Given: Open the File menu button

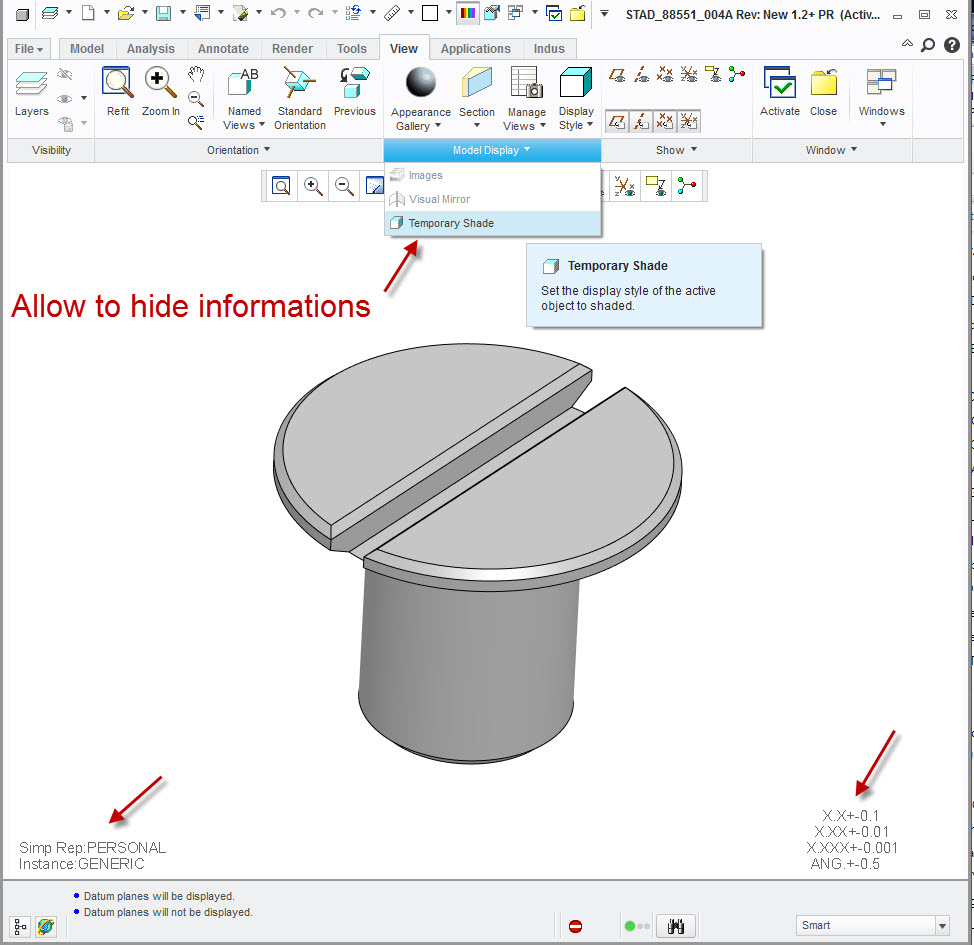Looking at the screenshot, I should coord(28,49).
